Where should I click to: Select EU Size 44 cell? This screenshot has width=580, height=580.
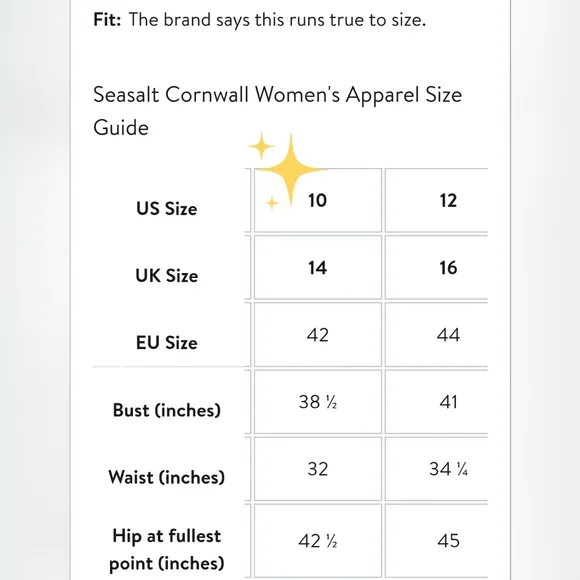(x=436, y=335)
